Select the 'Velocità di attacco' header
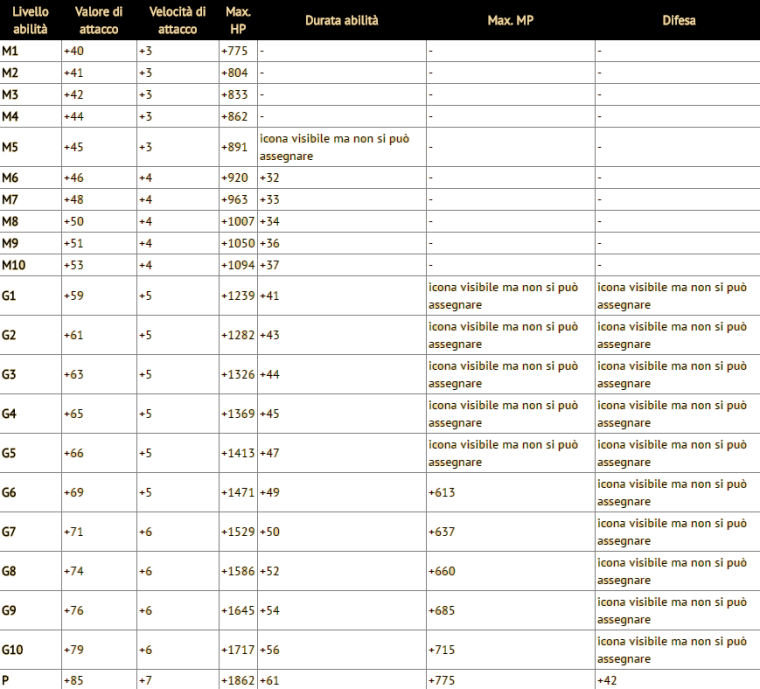760x689 pixels. (x=177, y=20)
